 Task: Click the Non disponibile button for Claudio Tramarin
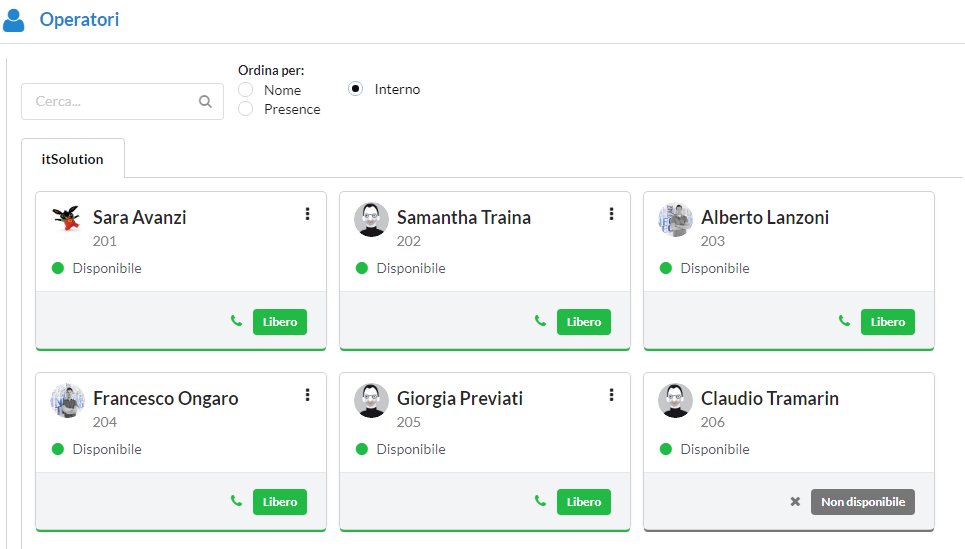click(x=862, y=502)
